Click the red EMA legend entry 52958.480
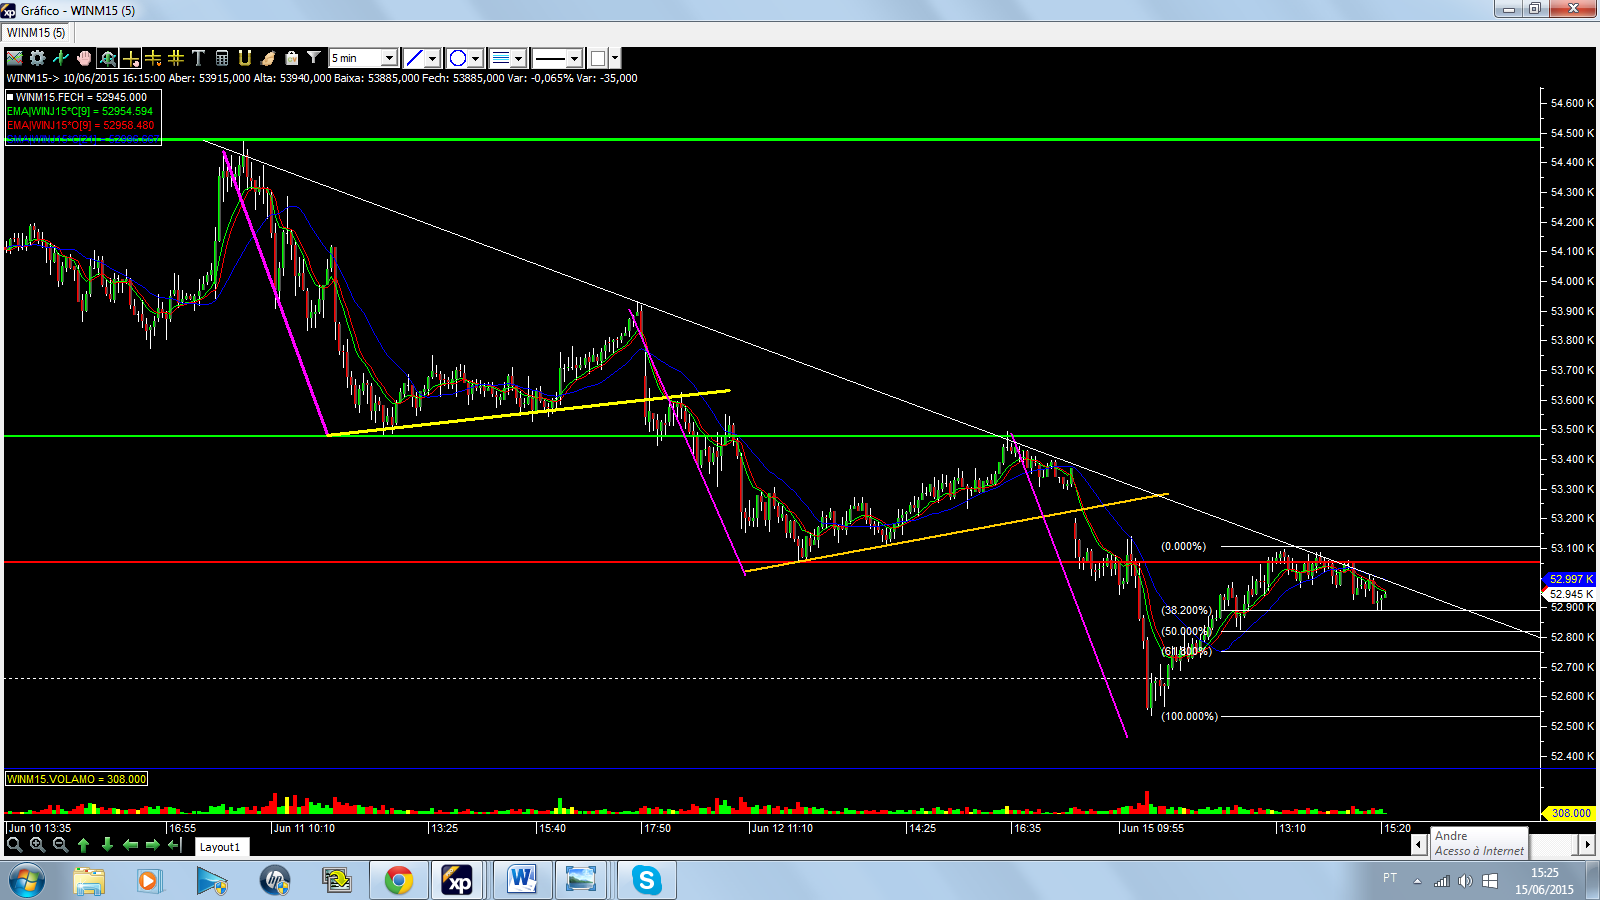 click(80, 125)
